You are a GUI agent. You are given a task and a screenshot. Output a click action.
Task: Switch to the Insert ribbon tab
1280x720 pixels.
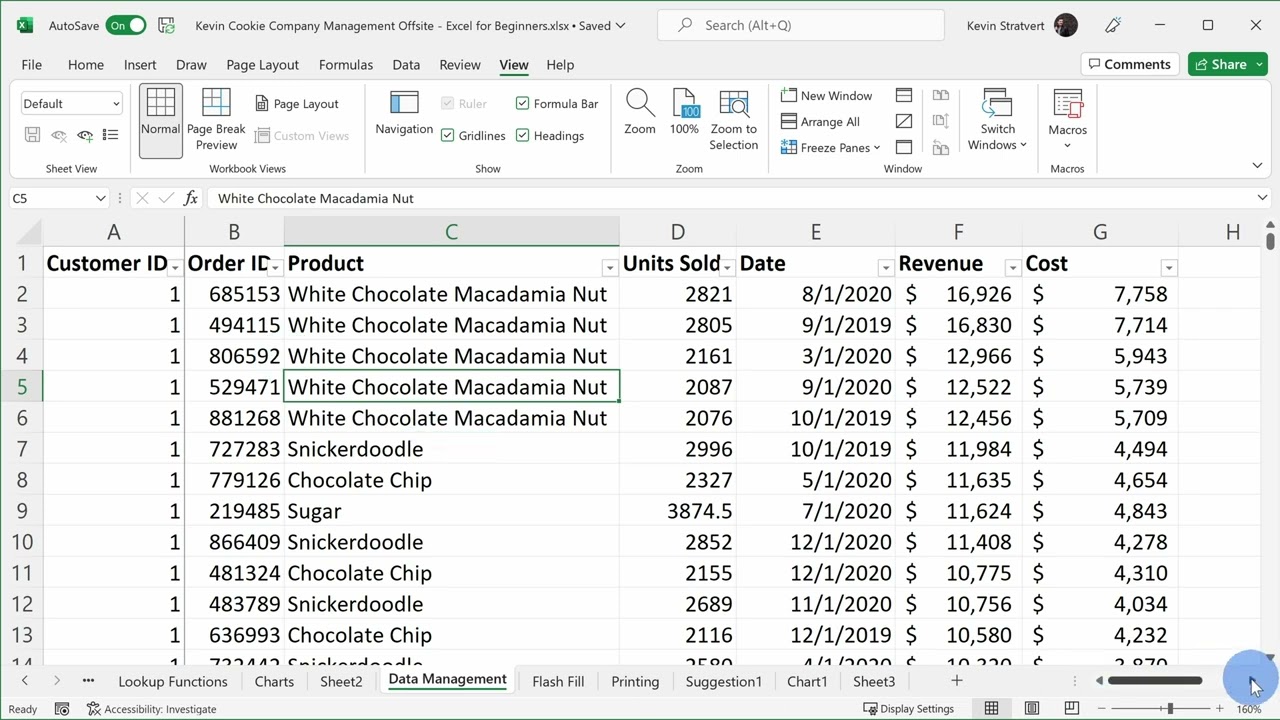(x=140, y=64)
